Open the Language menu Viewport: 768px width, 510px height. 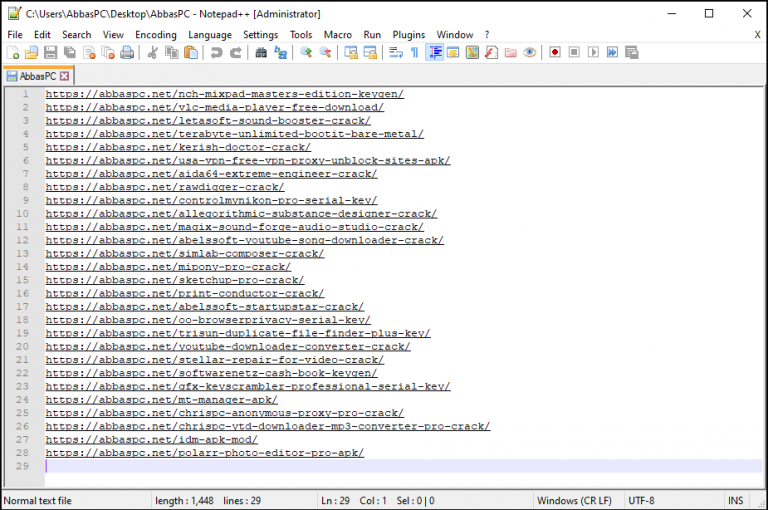[210, 35]
